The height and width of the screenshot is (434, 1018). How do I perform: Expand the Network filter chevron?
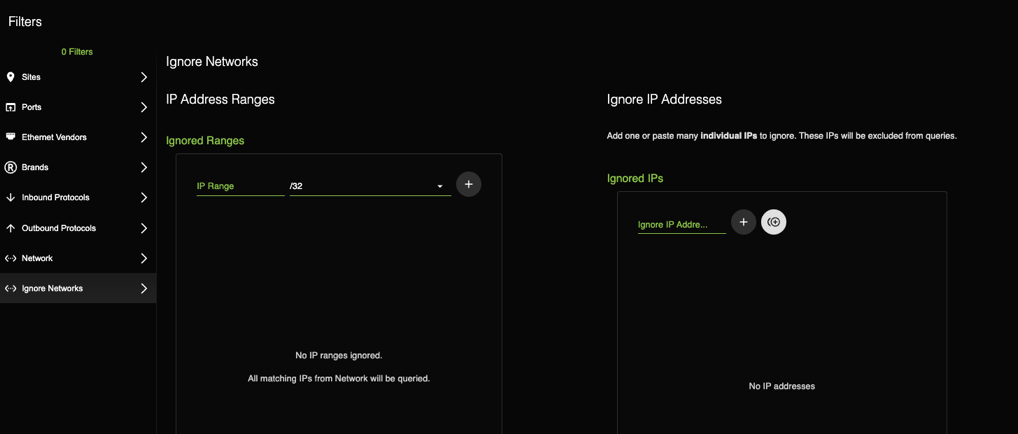pos(144,258)
